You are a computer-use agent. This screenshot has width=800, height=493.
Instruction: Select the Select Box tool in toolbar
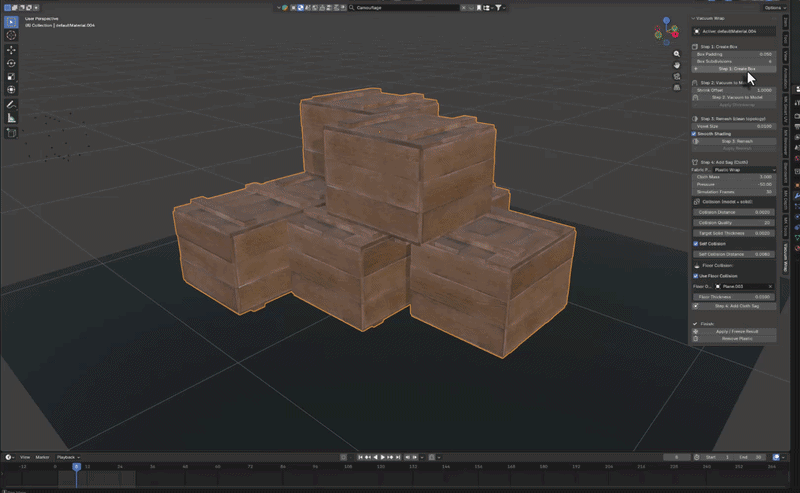point(11,22)
